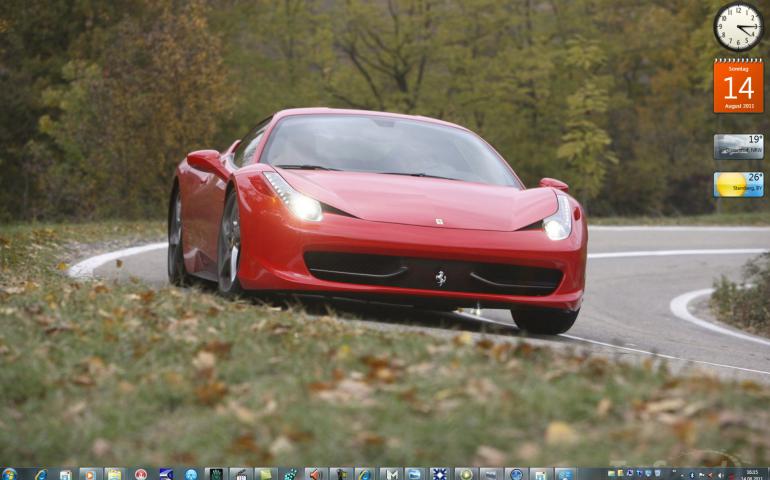Open the calendar gadget showing 14 August 2011
Image resolution: width=770 pixels, height=480 pixels.
[739, 86]
